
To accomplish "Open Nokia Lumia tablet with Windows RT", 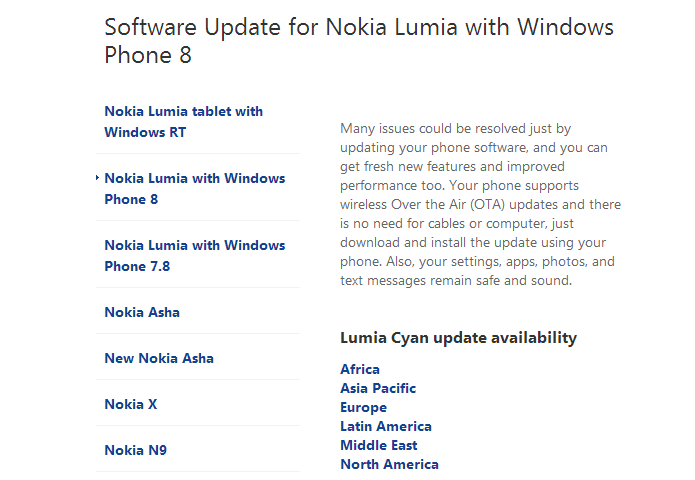I will [184, 121].
